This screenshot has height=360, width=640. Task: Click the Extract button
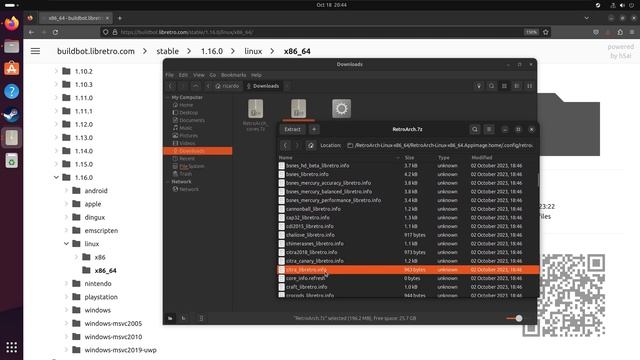coord(292,129)
